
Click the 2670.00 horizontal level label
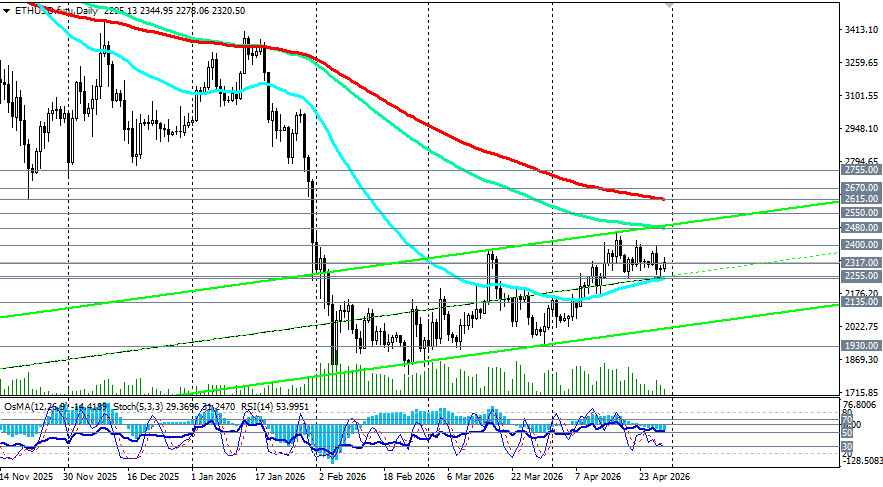[x=862, y=188]
